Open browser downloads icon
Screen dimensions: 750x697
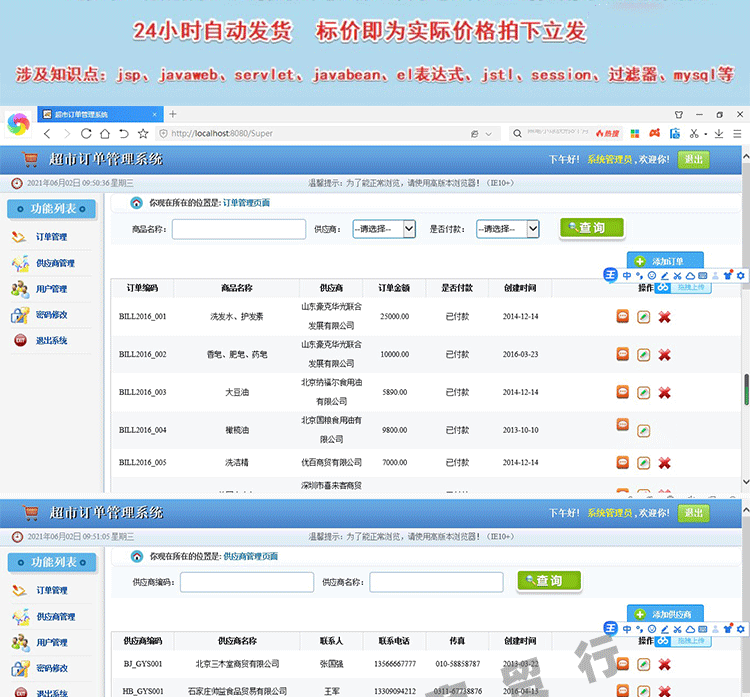pos(718,133)
